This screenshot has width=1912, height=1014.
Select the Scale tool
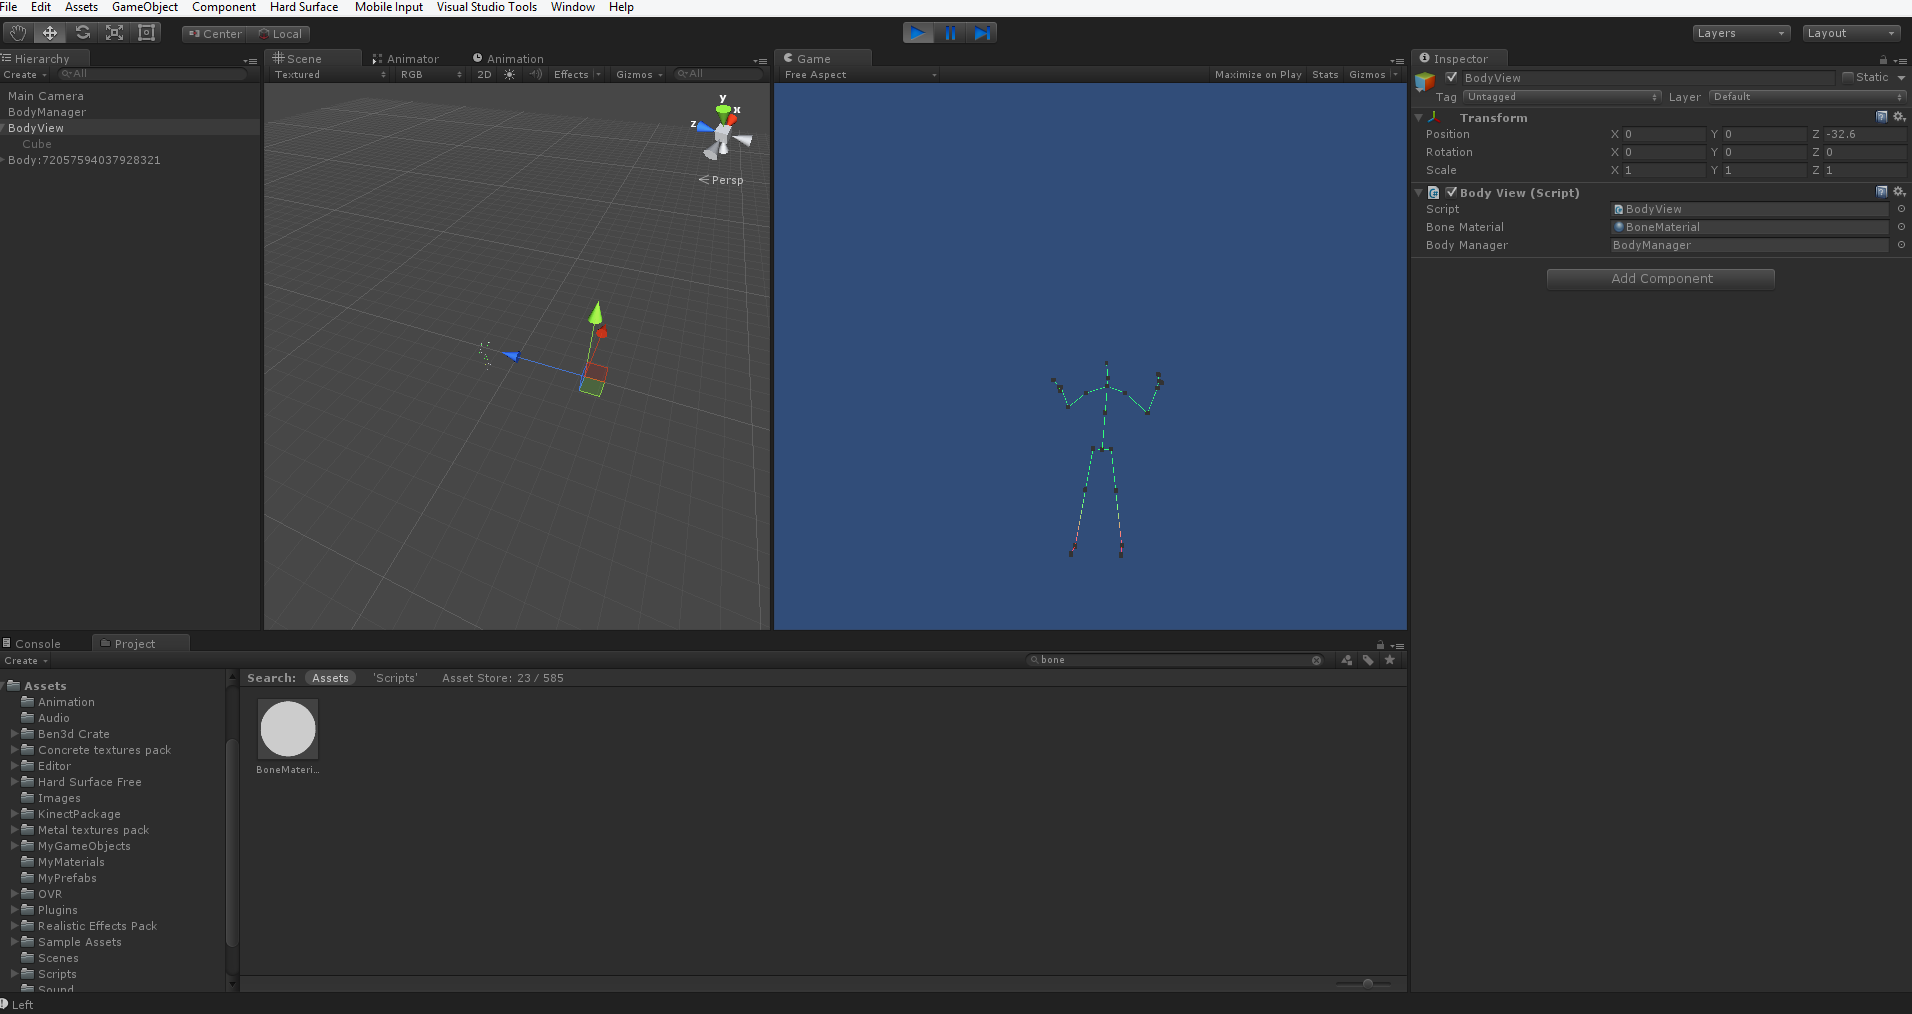(x=114, y=33)
